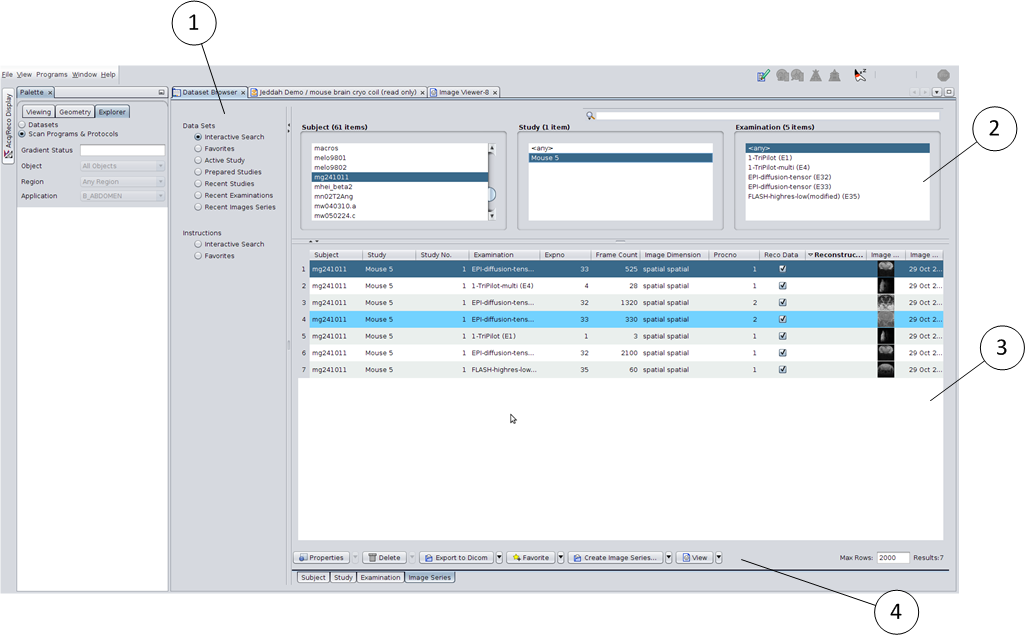Toggle Reco Data checkbox in row 4
The width and height of the screenshot is (1025, 635).
(782, 319)
